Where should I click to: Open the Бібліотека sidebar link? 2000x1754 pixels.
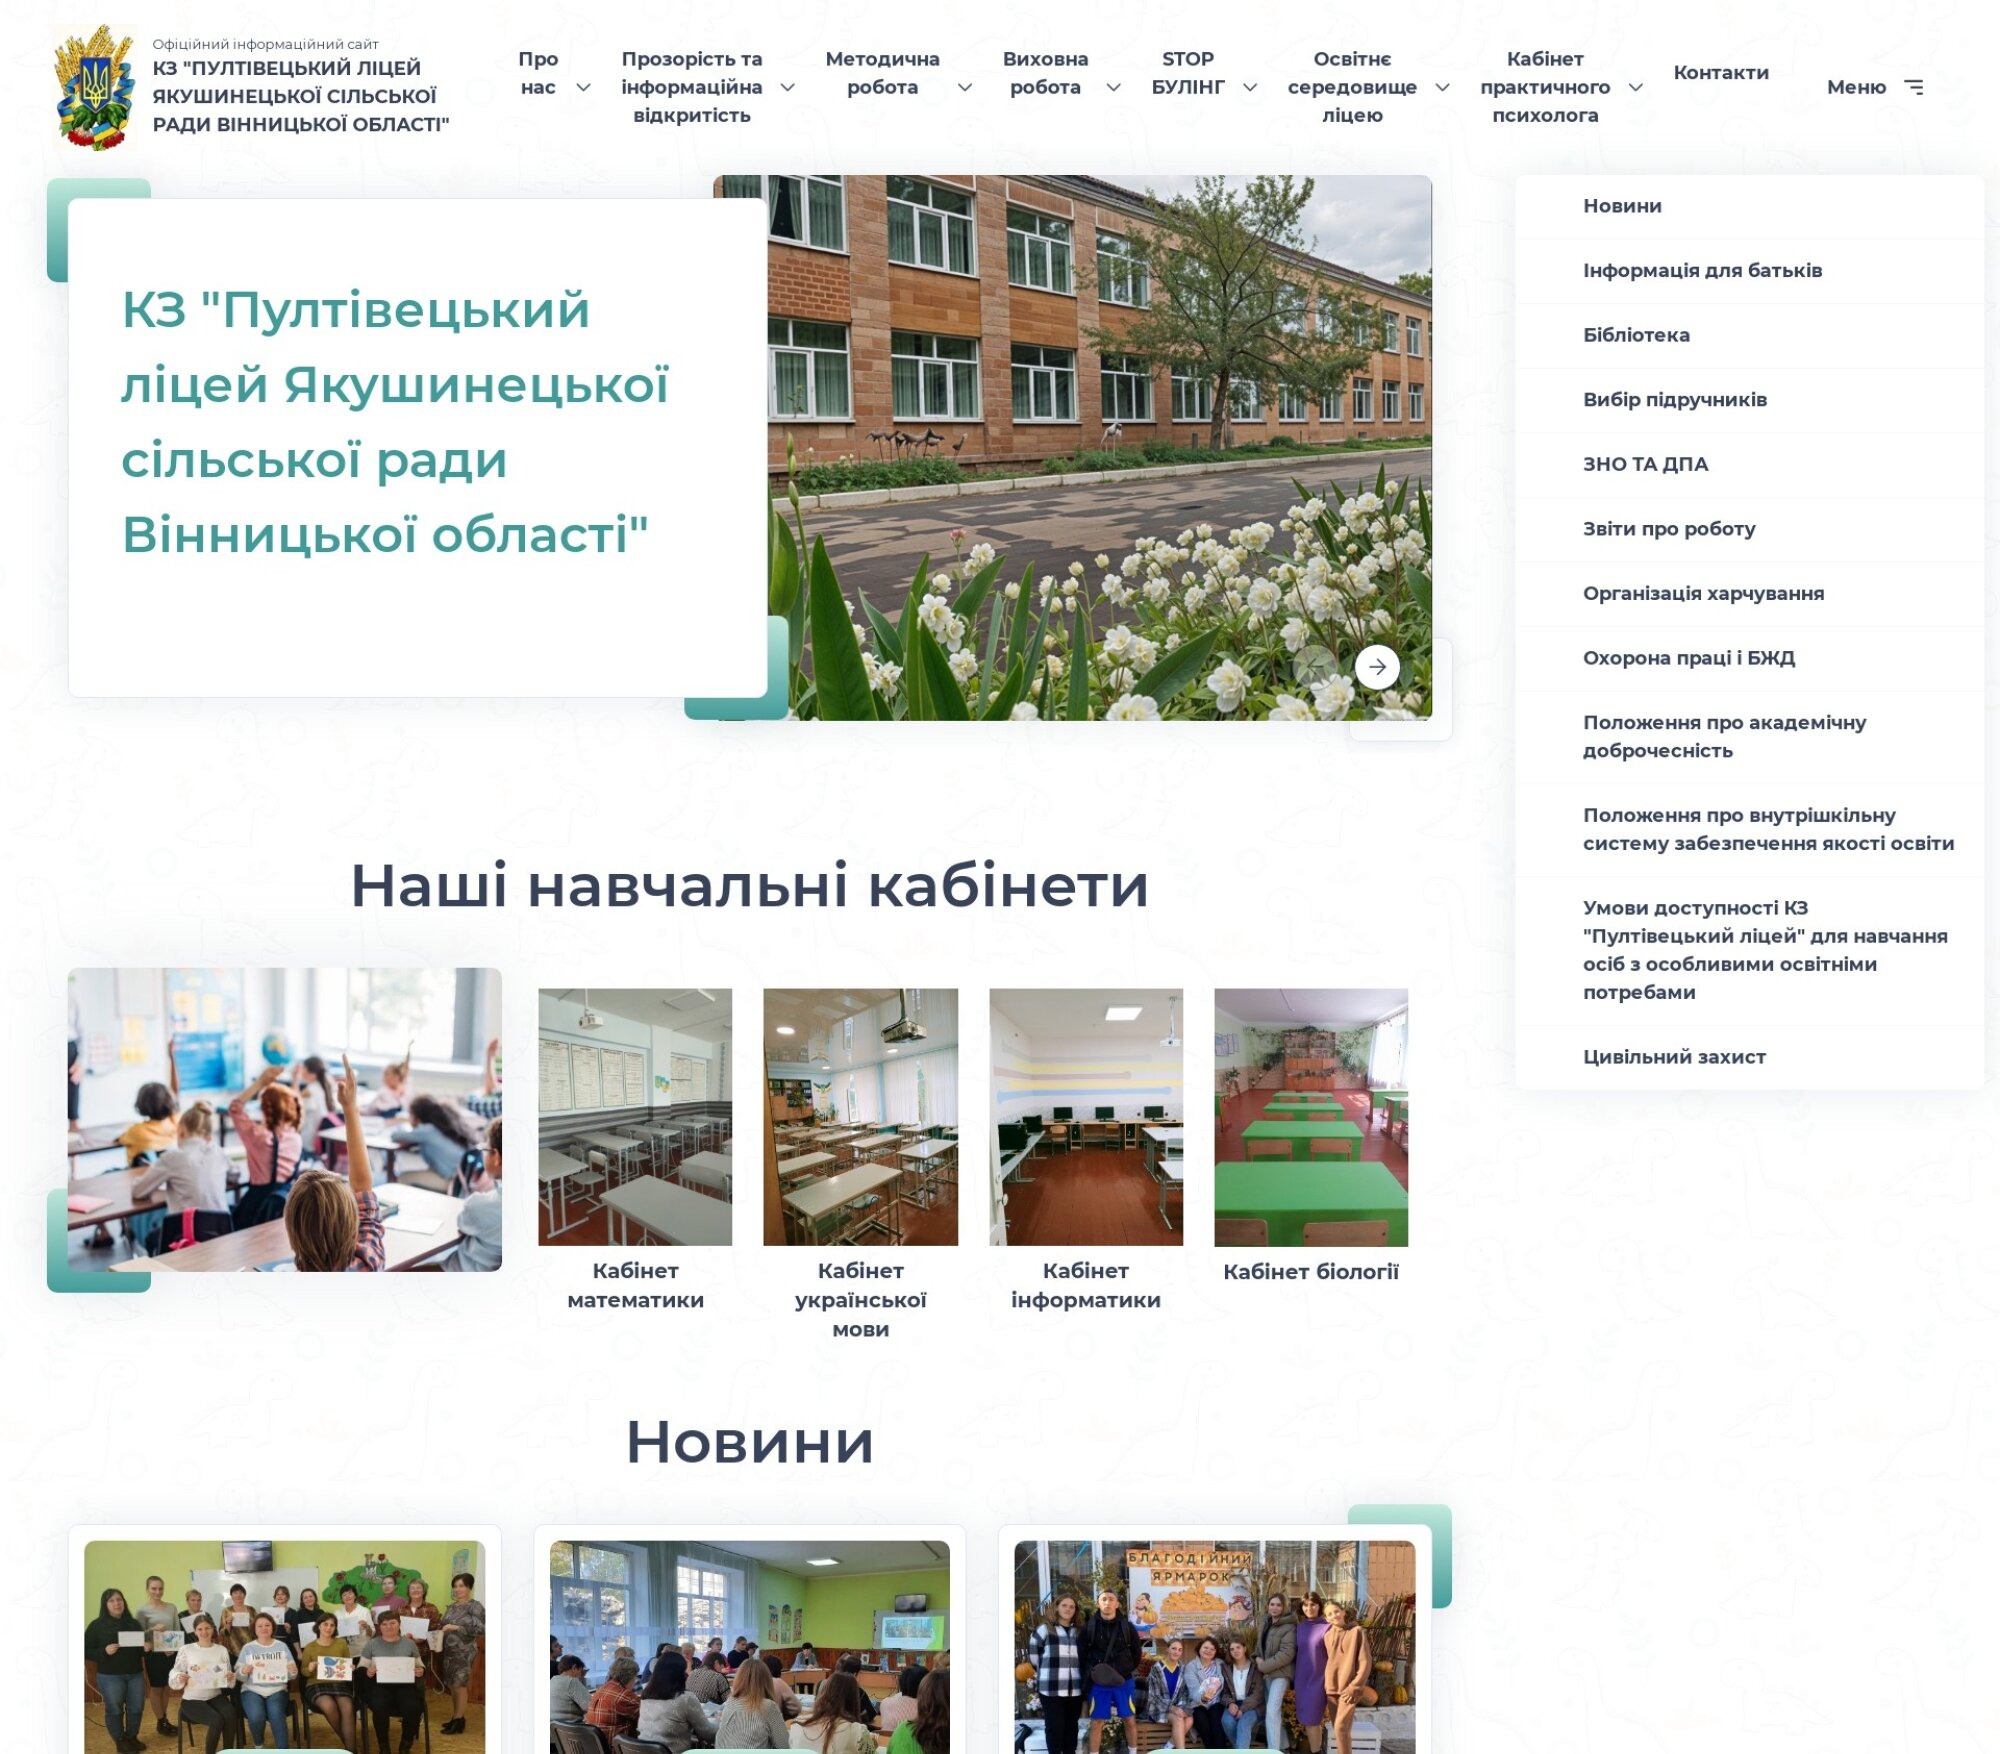(1636, 335)
